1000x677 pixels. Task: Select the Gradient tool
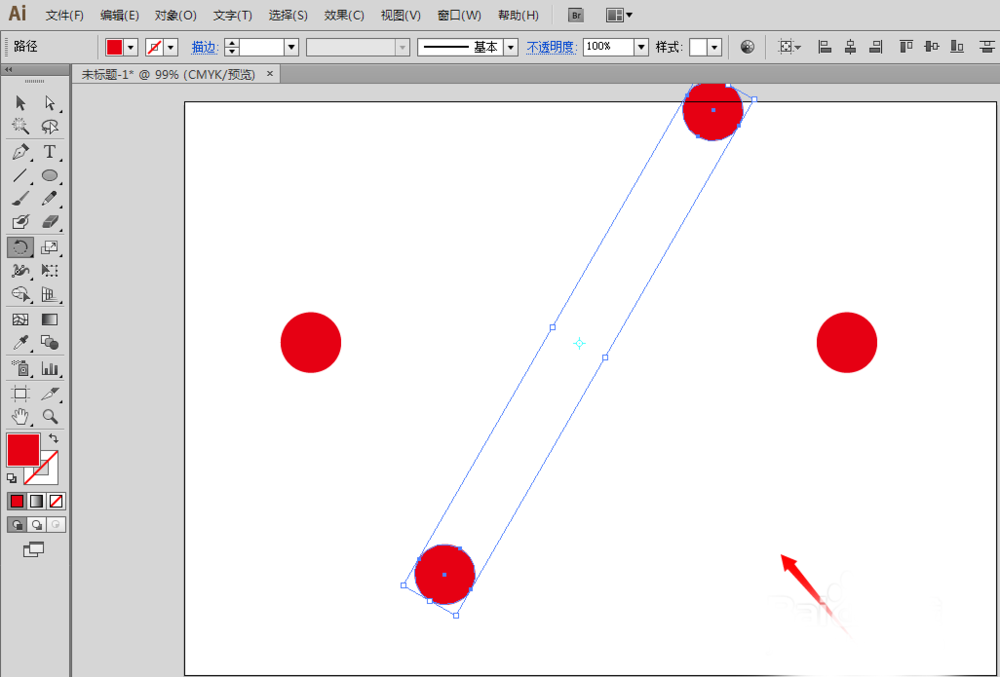[x=50, y=319]
